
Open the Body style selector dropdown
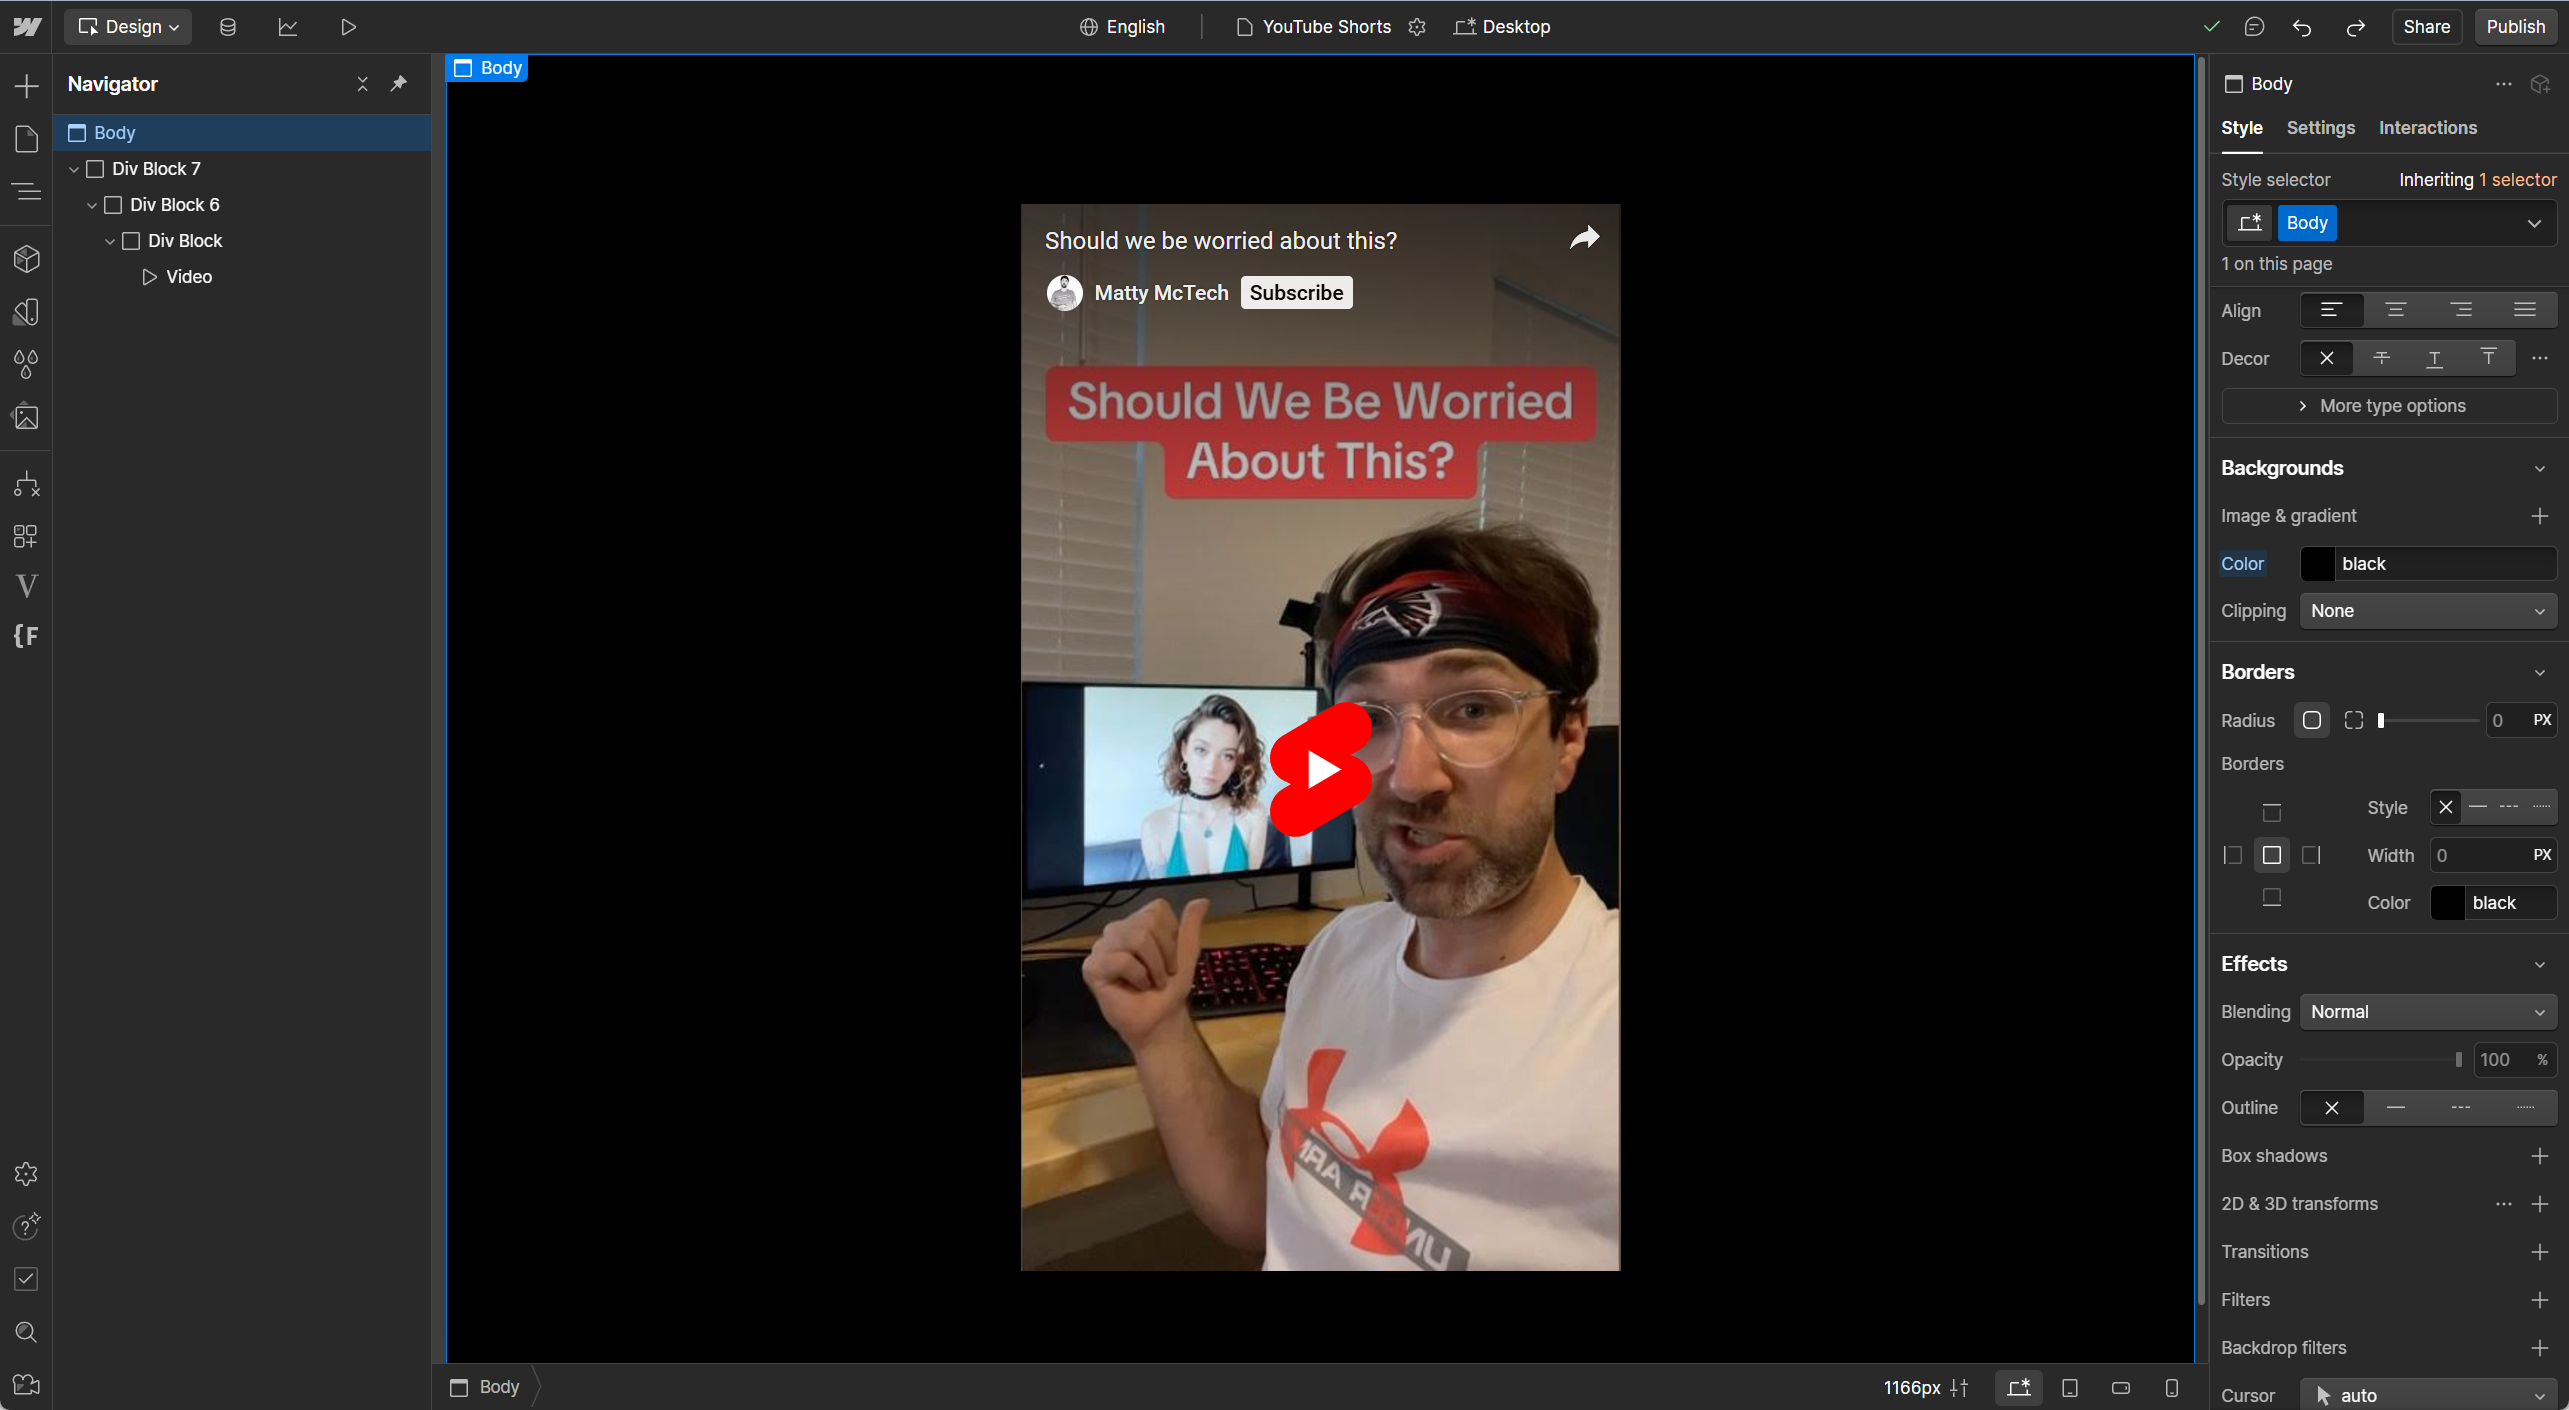tap(2534, 223)
